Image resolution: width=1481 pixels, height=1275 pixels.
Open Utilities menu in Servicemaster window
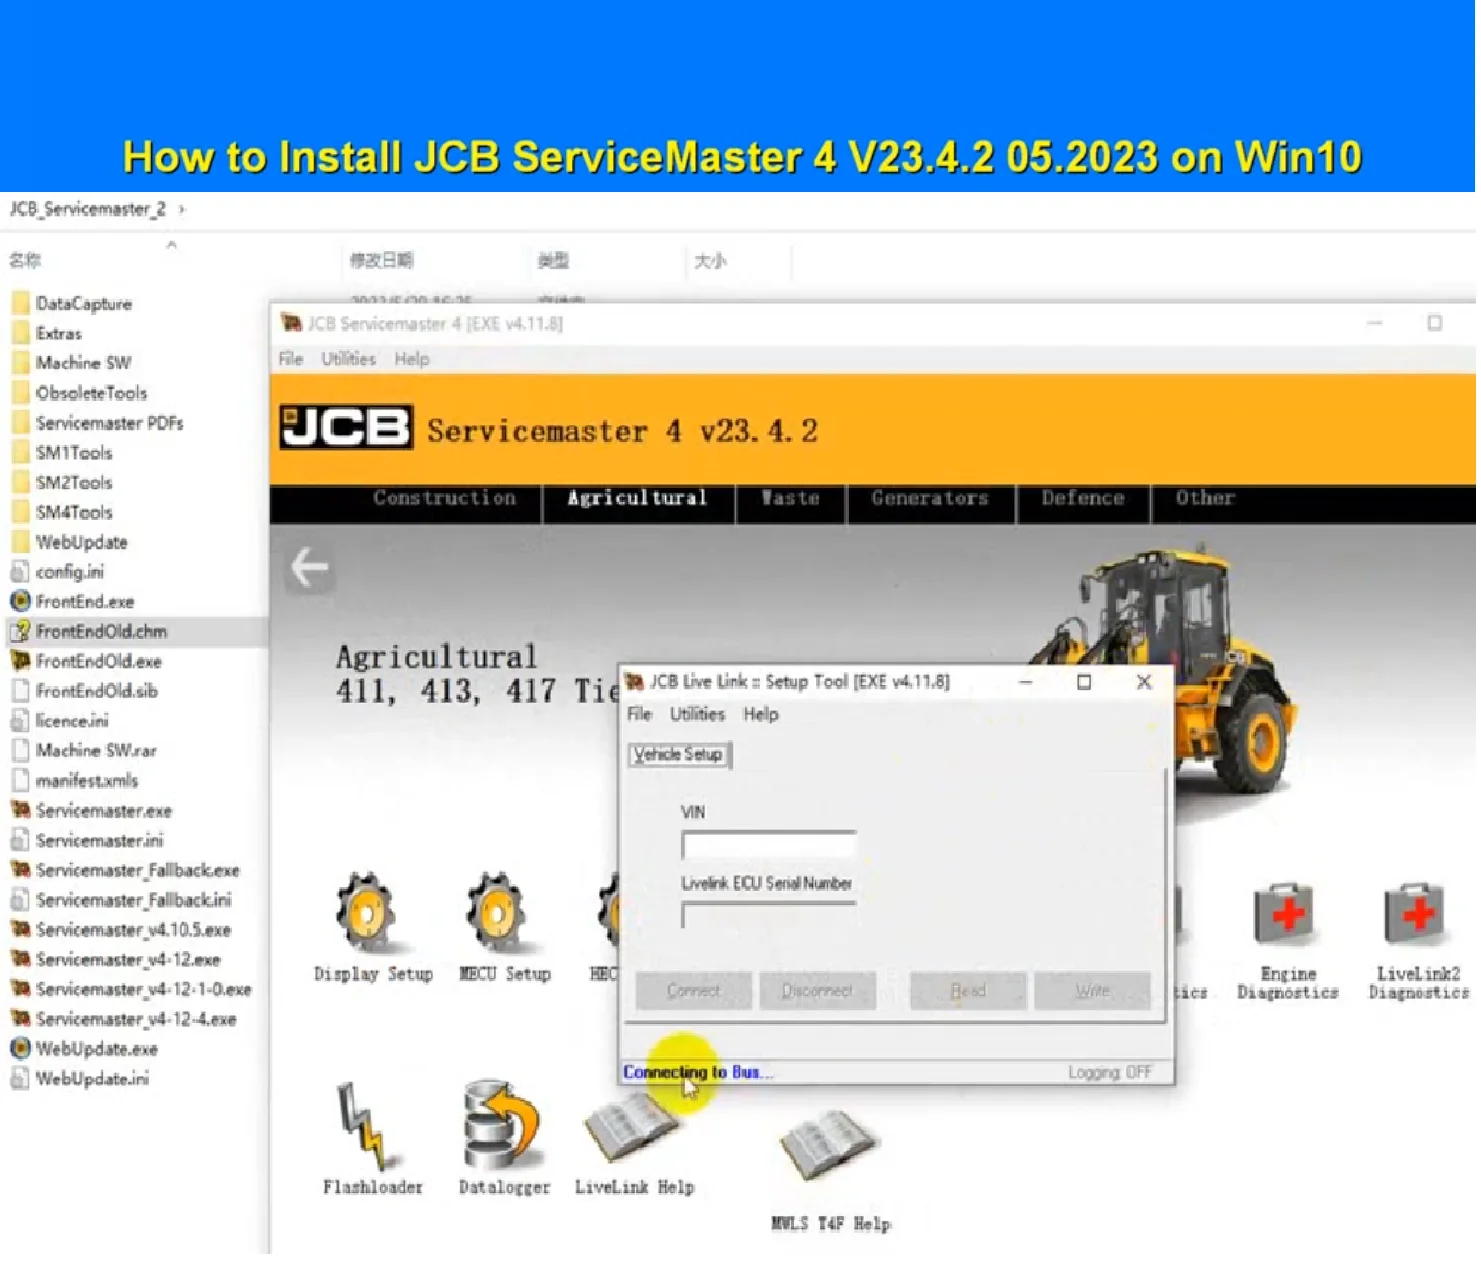[x=349, y=360]
